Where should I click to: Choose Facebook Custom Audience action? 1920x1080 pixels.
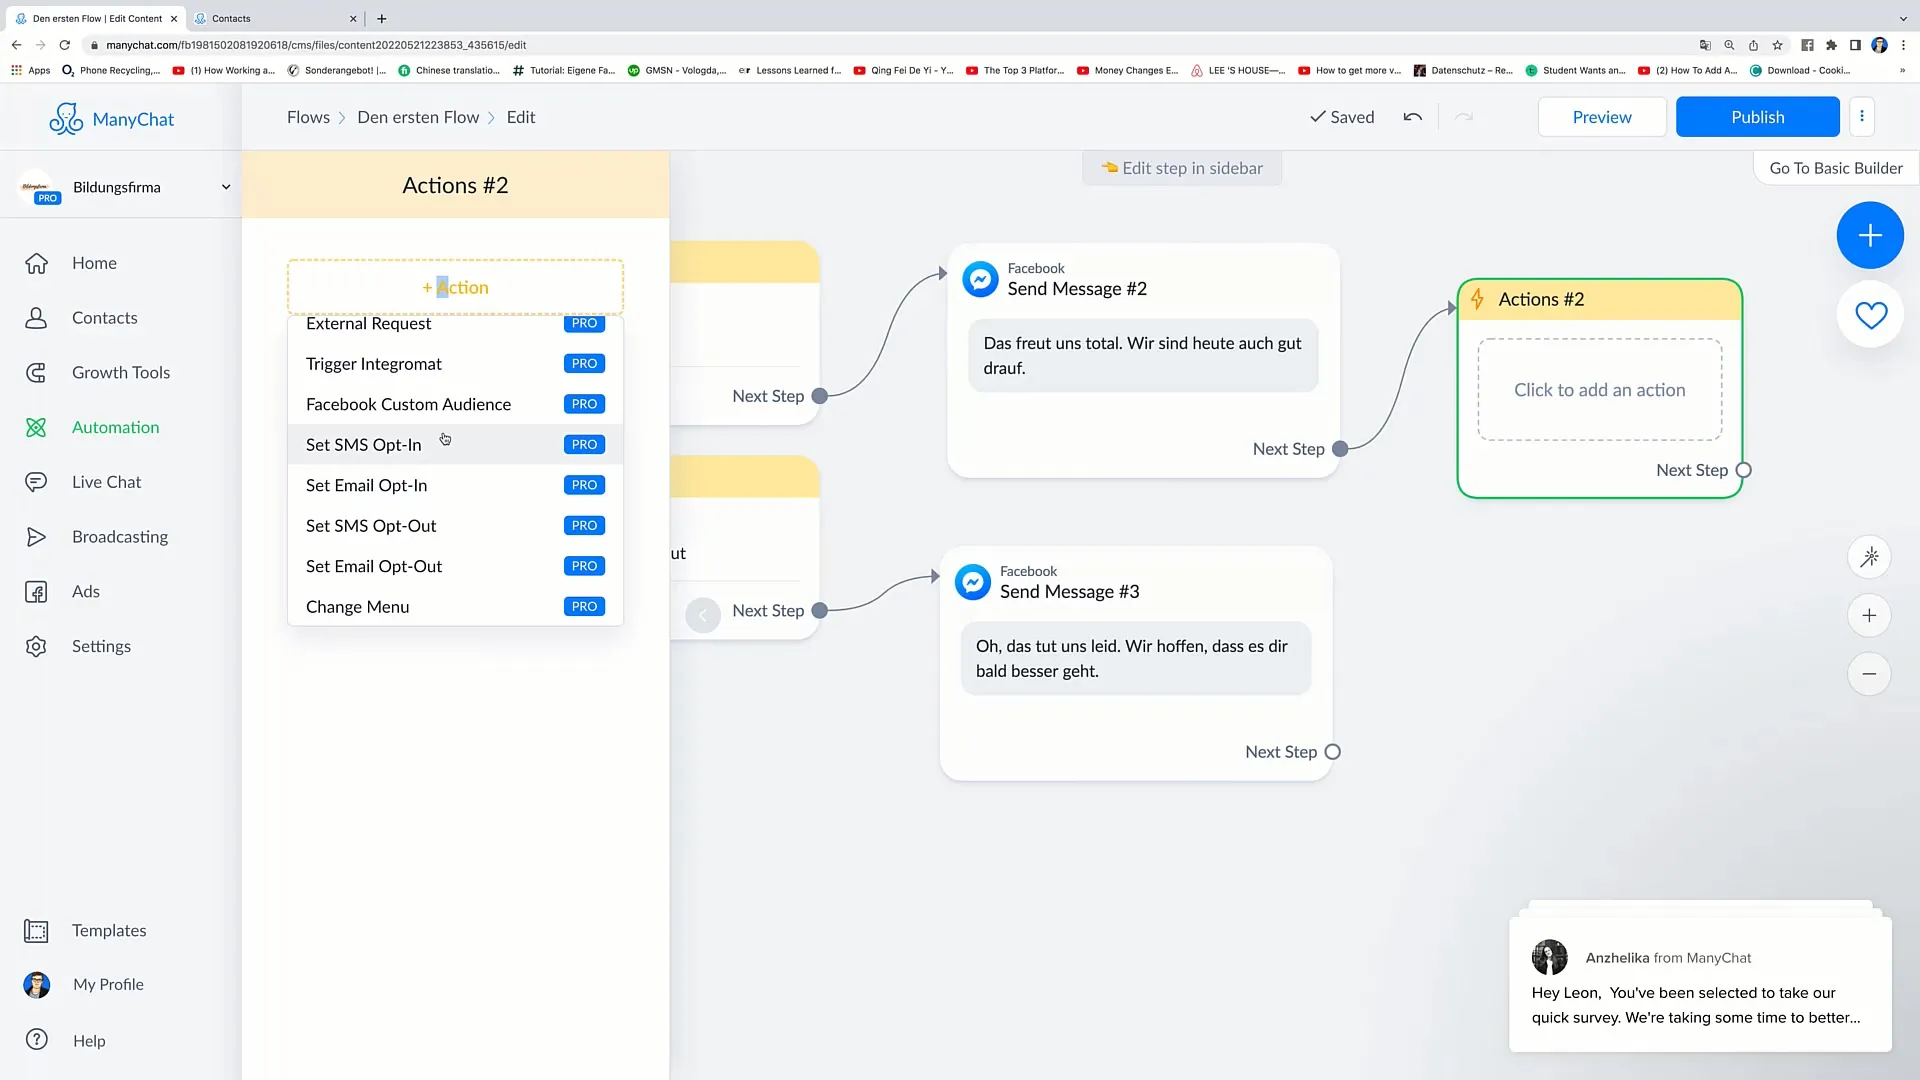pyautogui.click(x=455, y=404)
